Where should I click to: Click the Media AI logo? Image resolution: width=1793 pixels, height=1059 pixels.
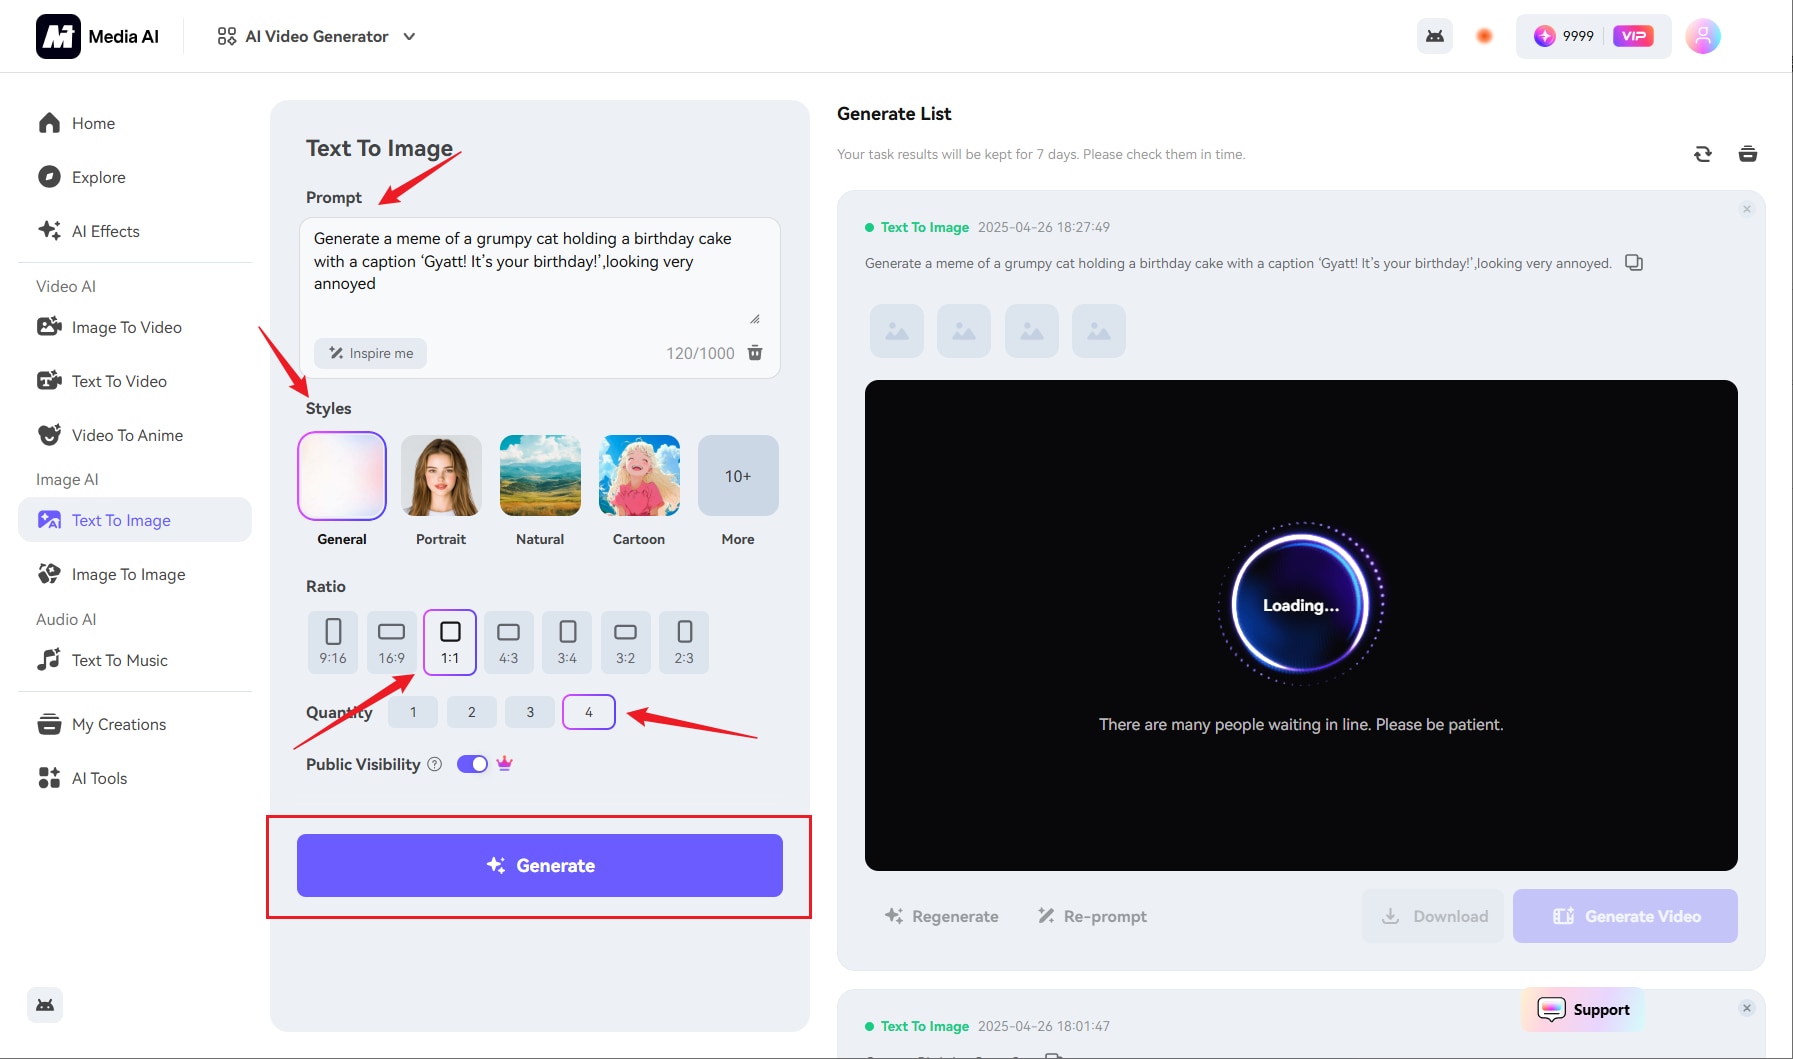[58, 37]
